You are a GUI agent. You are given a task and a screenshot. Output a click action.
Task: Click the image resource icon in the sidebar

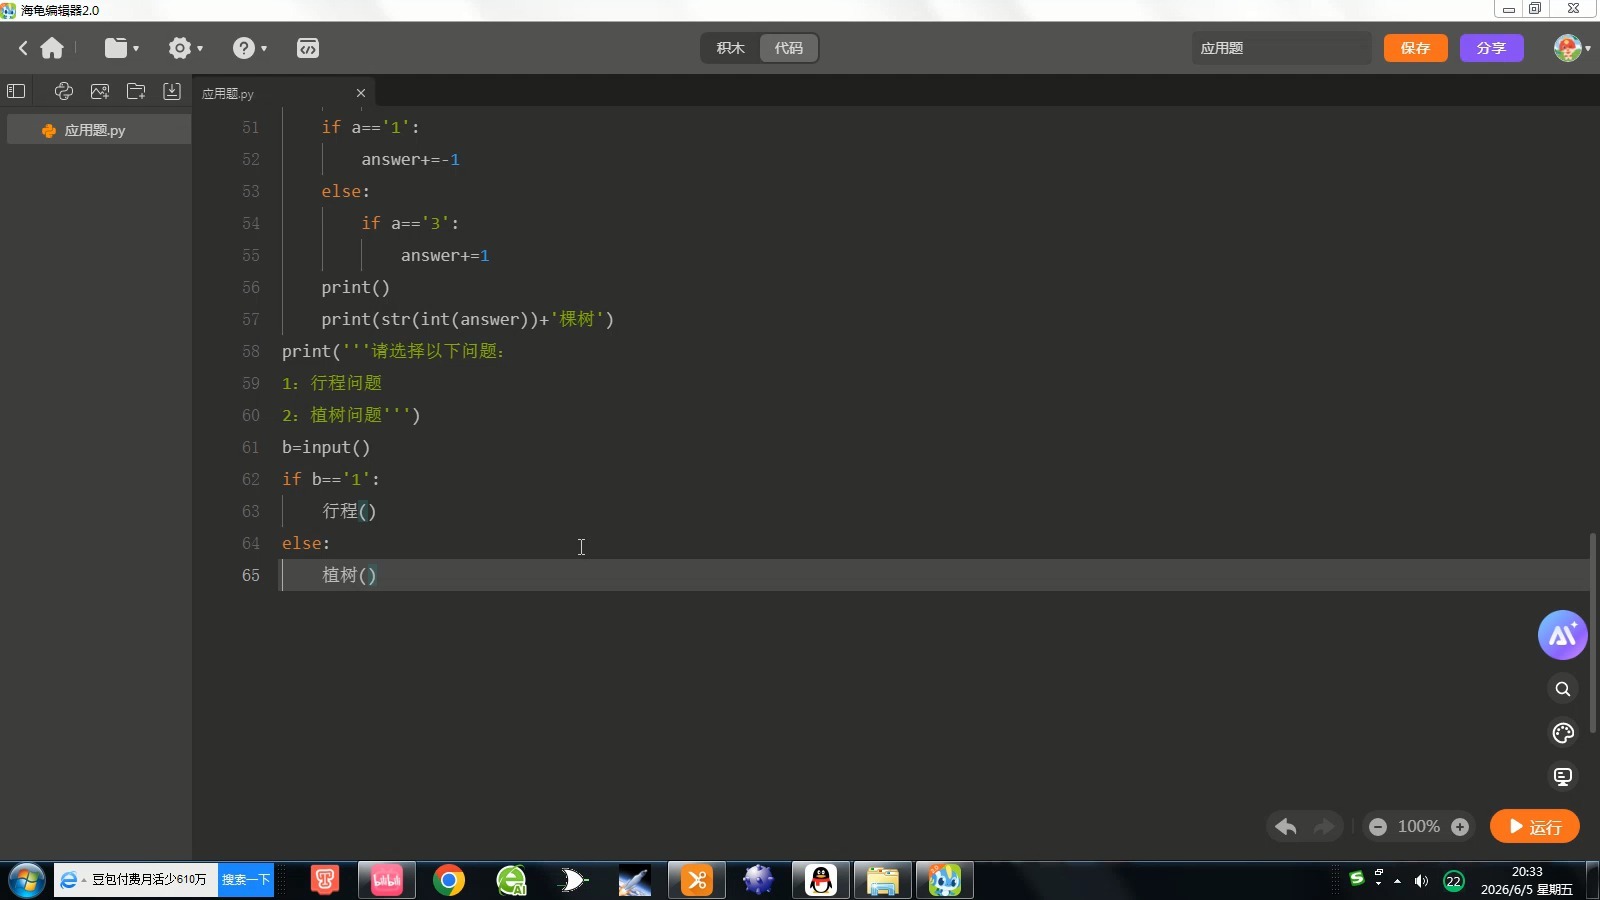coord(100,91)
